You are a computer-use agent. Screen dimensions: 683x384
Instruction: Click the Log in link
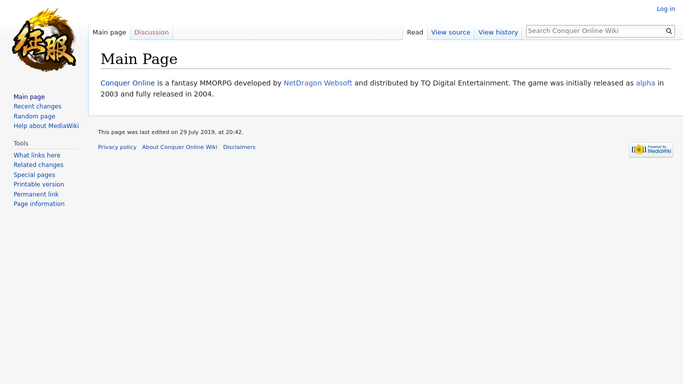(666, 9)
